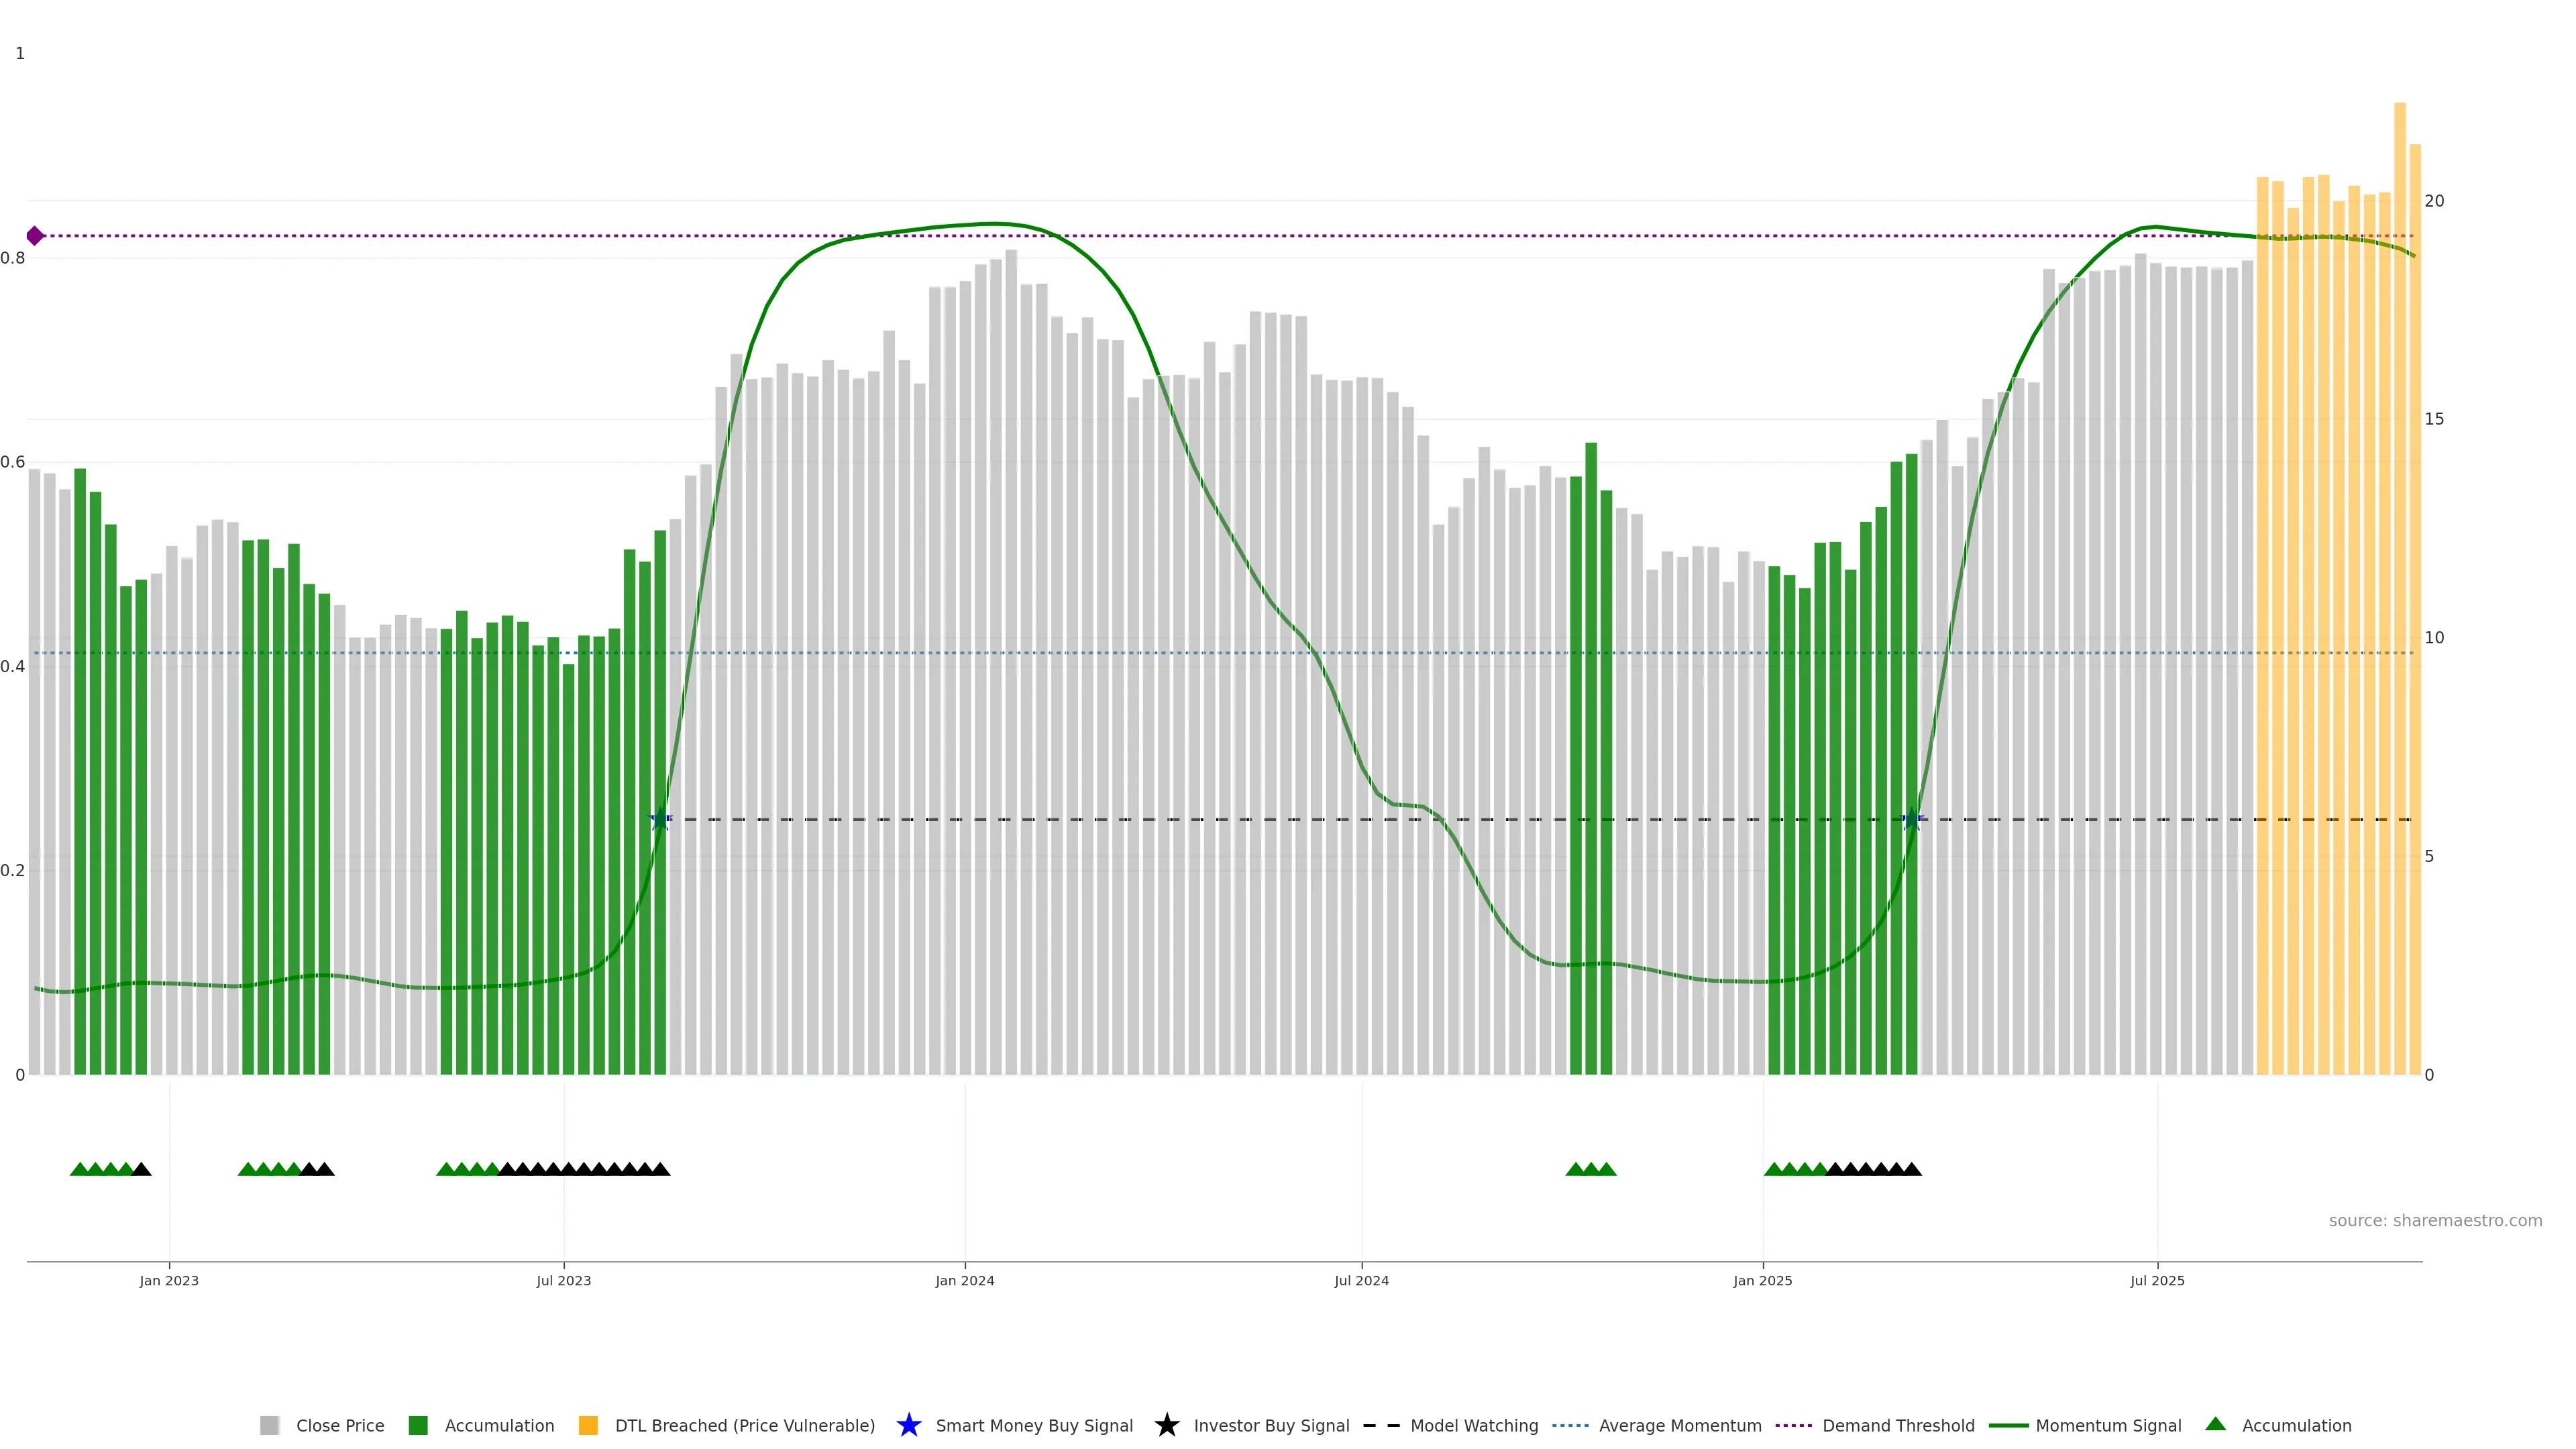Click the green Accumulation square legend swatch
The height and width of the screenshot is (1449, 2576).
pyautogui.click(x=418, y=1425)
